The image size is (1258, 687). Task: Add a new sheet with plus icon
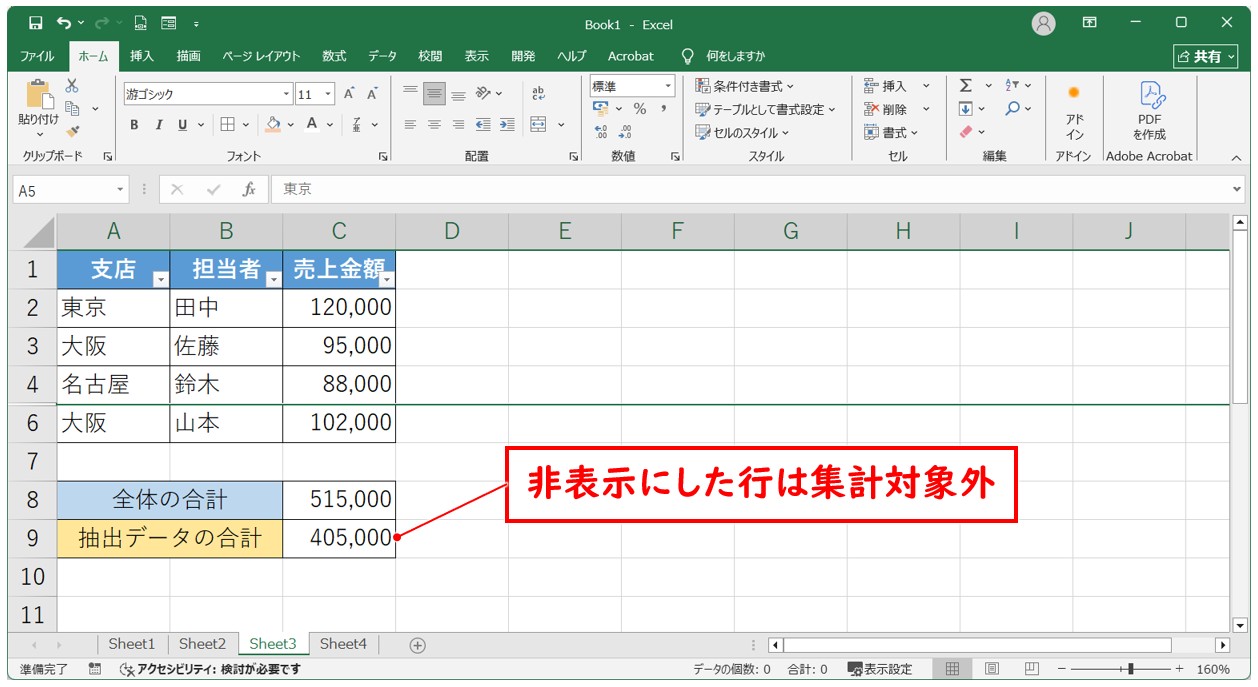(x=418, y=645)
